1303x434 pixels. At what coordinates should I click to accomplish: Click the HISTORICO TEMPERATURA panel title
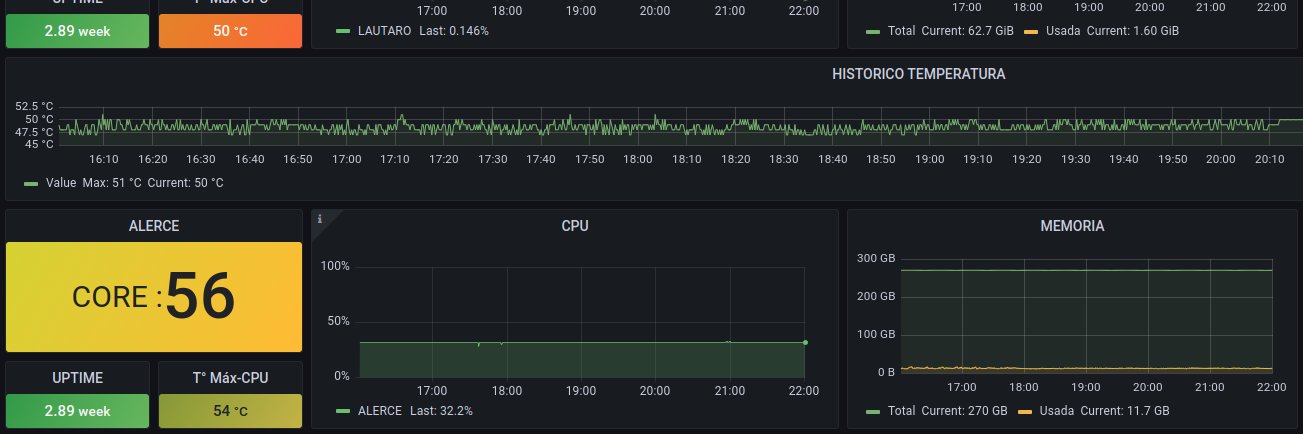pyautogui.click(x=918, y=74)
